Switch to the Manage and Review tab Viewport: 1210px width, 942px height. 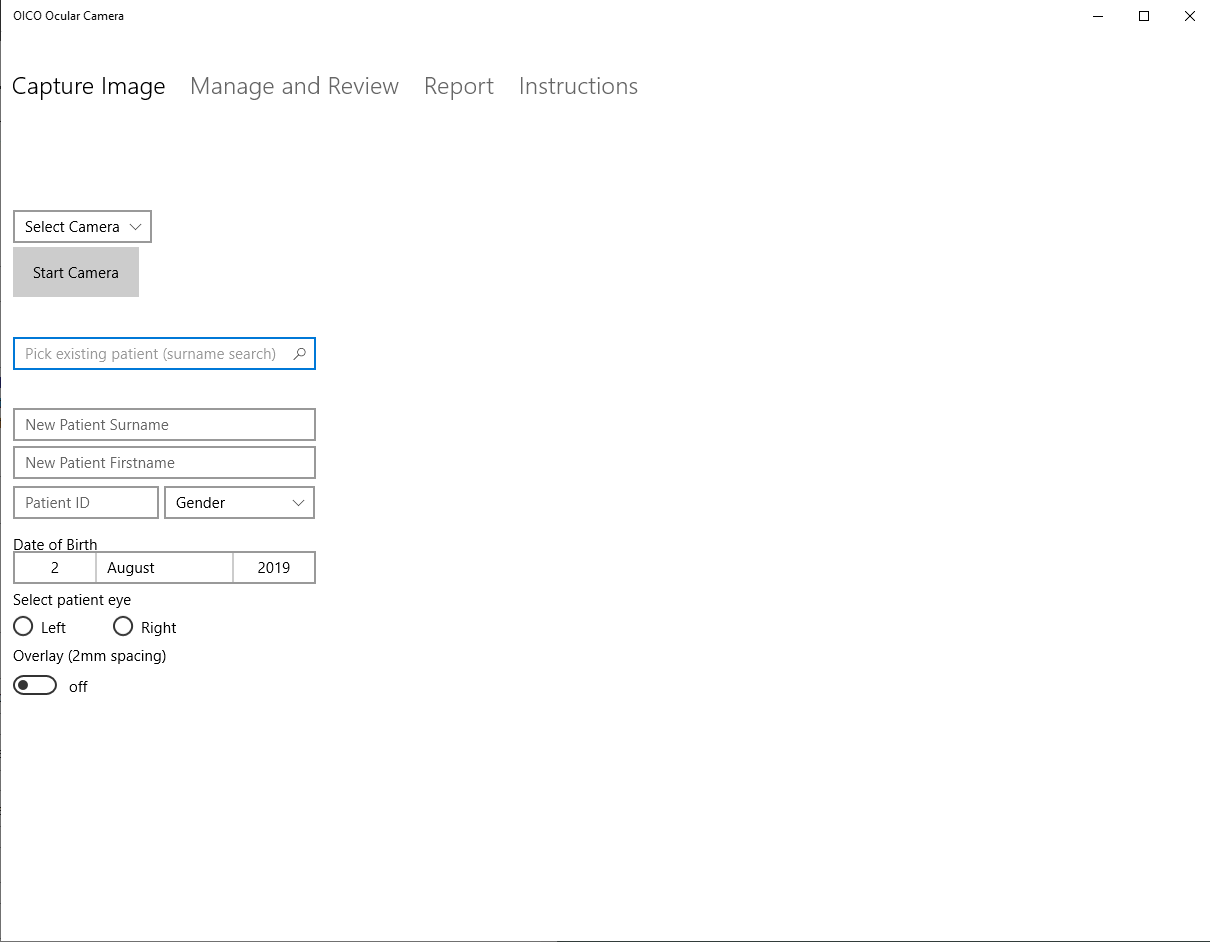(294, 86)
